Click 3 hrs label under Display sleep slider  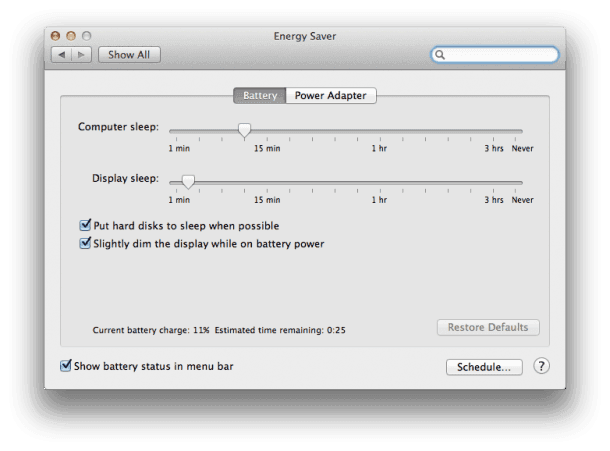(494, 200)
